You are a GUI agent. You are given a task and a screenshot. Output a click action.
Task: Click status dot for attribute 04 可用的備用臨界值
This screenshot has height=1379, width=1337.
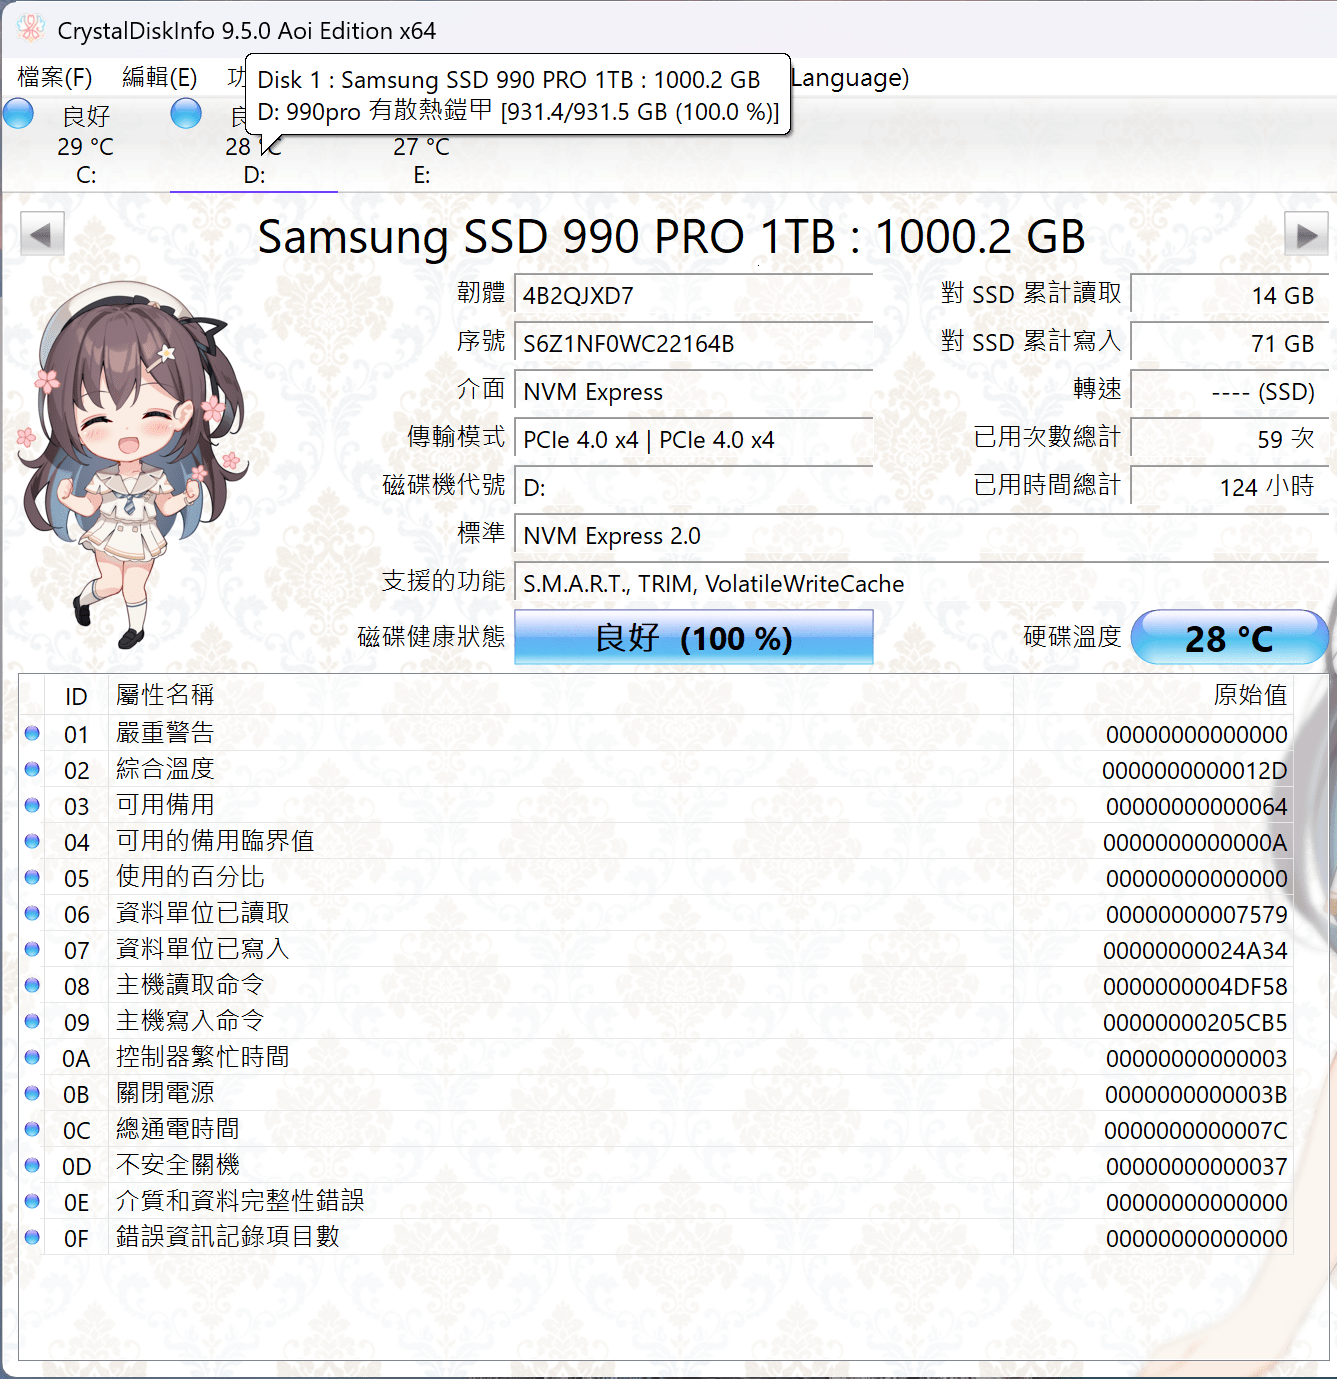click(x=32, y=841)
